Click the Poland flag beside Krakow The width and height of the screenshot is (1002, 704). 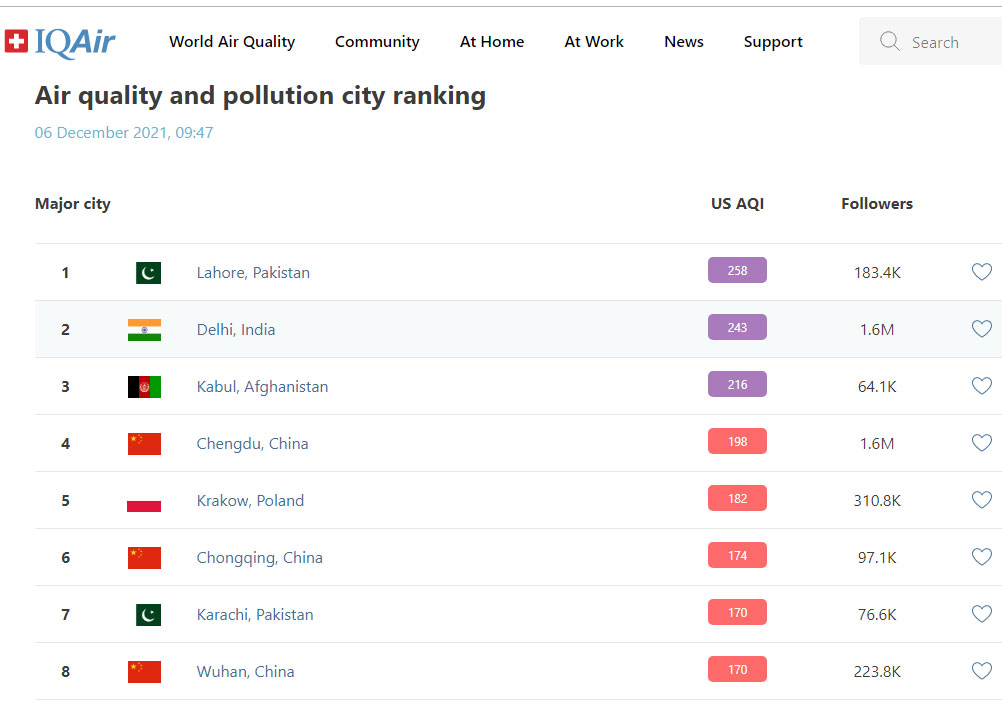(x=144, y=501)
